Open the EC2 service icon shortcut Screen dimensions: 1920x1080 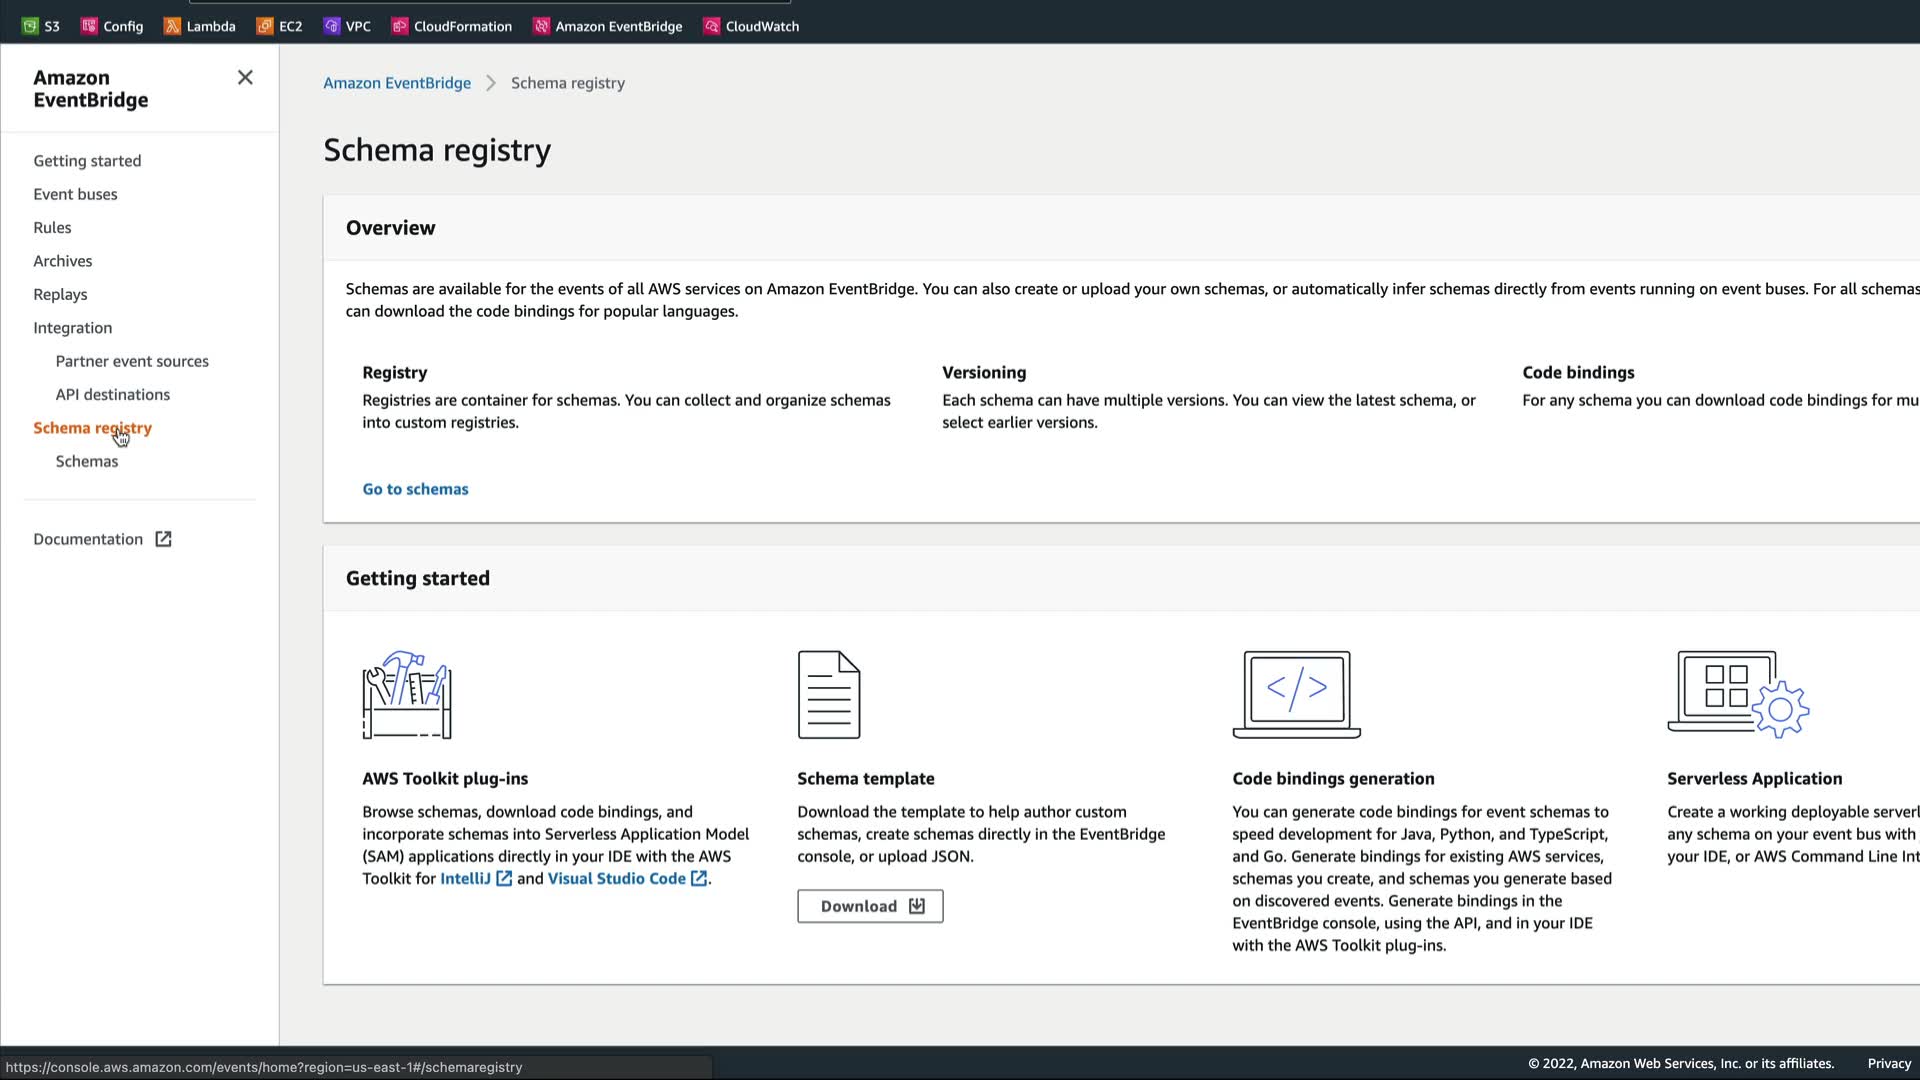coord(265,26)
